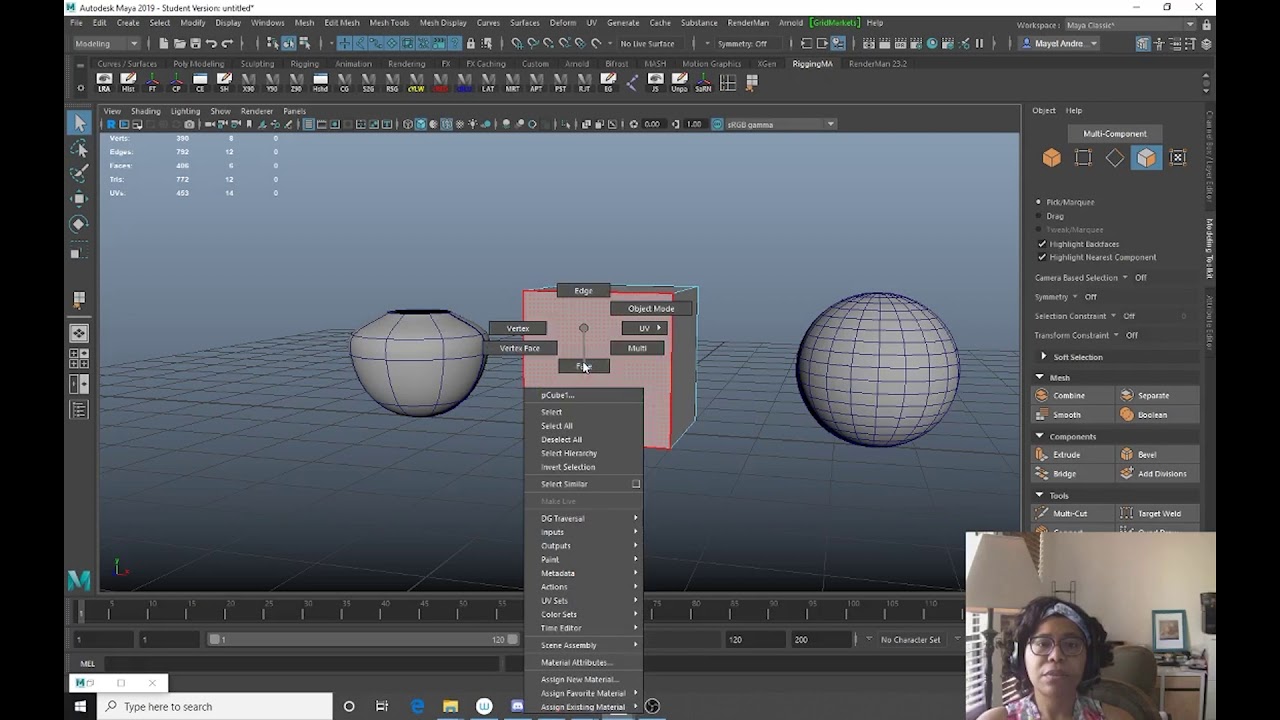This screenshot has height=720, width=1280.
Task: Switch to Sculpting shelf tab
Action: pyautogui.click(x=257, y=64)
